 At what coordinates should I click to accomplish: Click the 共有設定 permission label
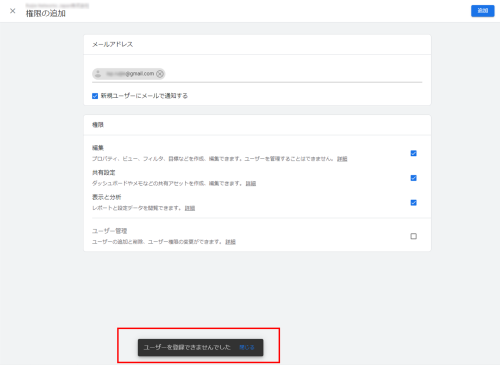coord(104,173)
